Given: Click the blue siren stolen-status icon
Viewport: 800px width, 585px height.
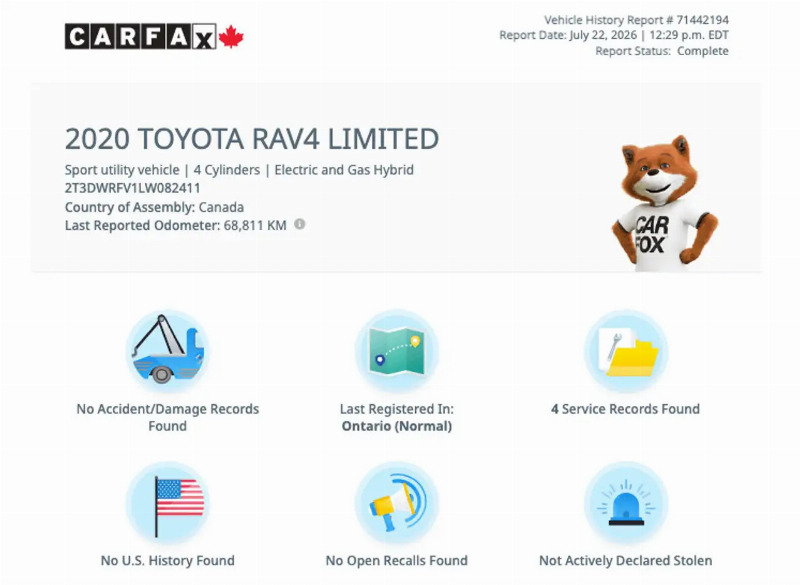Looking at the screenshot, I should (x=626, y=502).
